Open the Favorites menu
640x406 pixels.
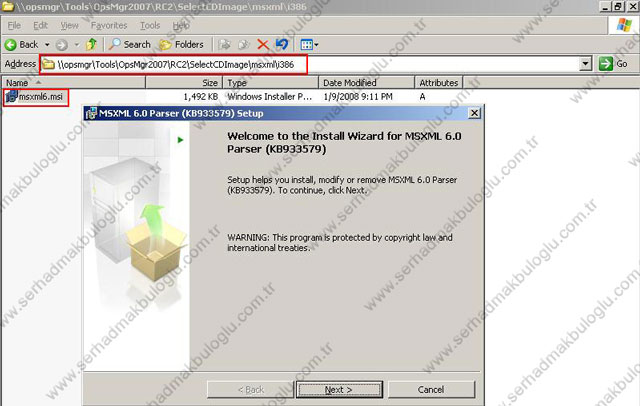[x=109, y=25]
